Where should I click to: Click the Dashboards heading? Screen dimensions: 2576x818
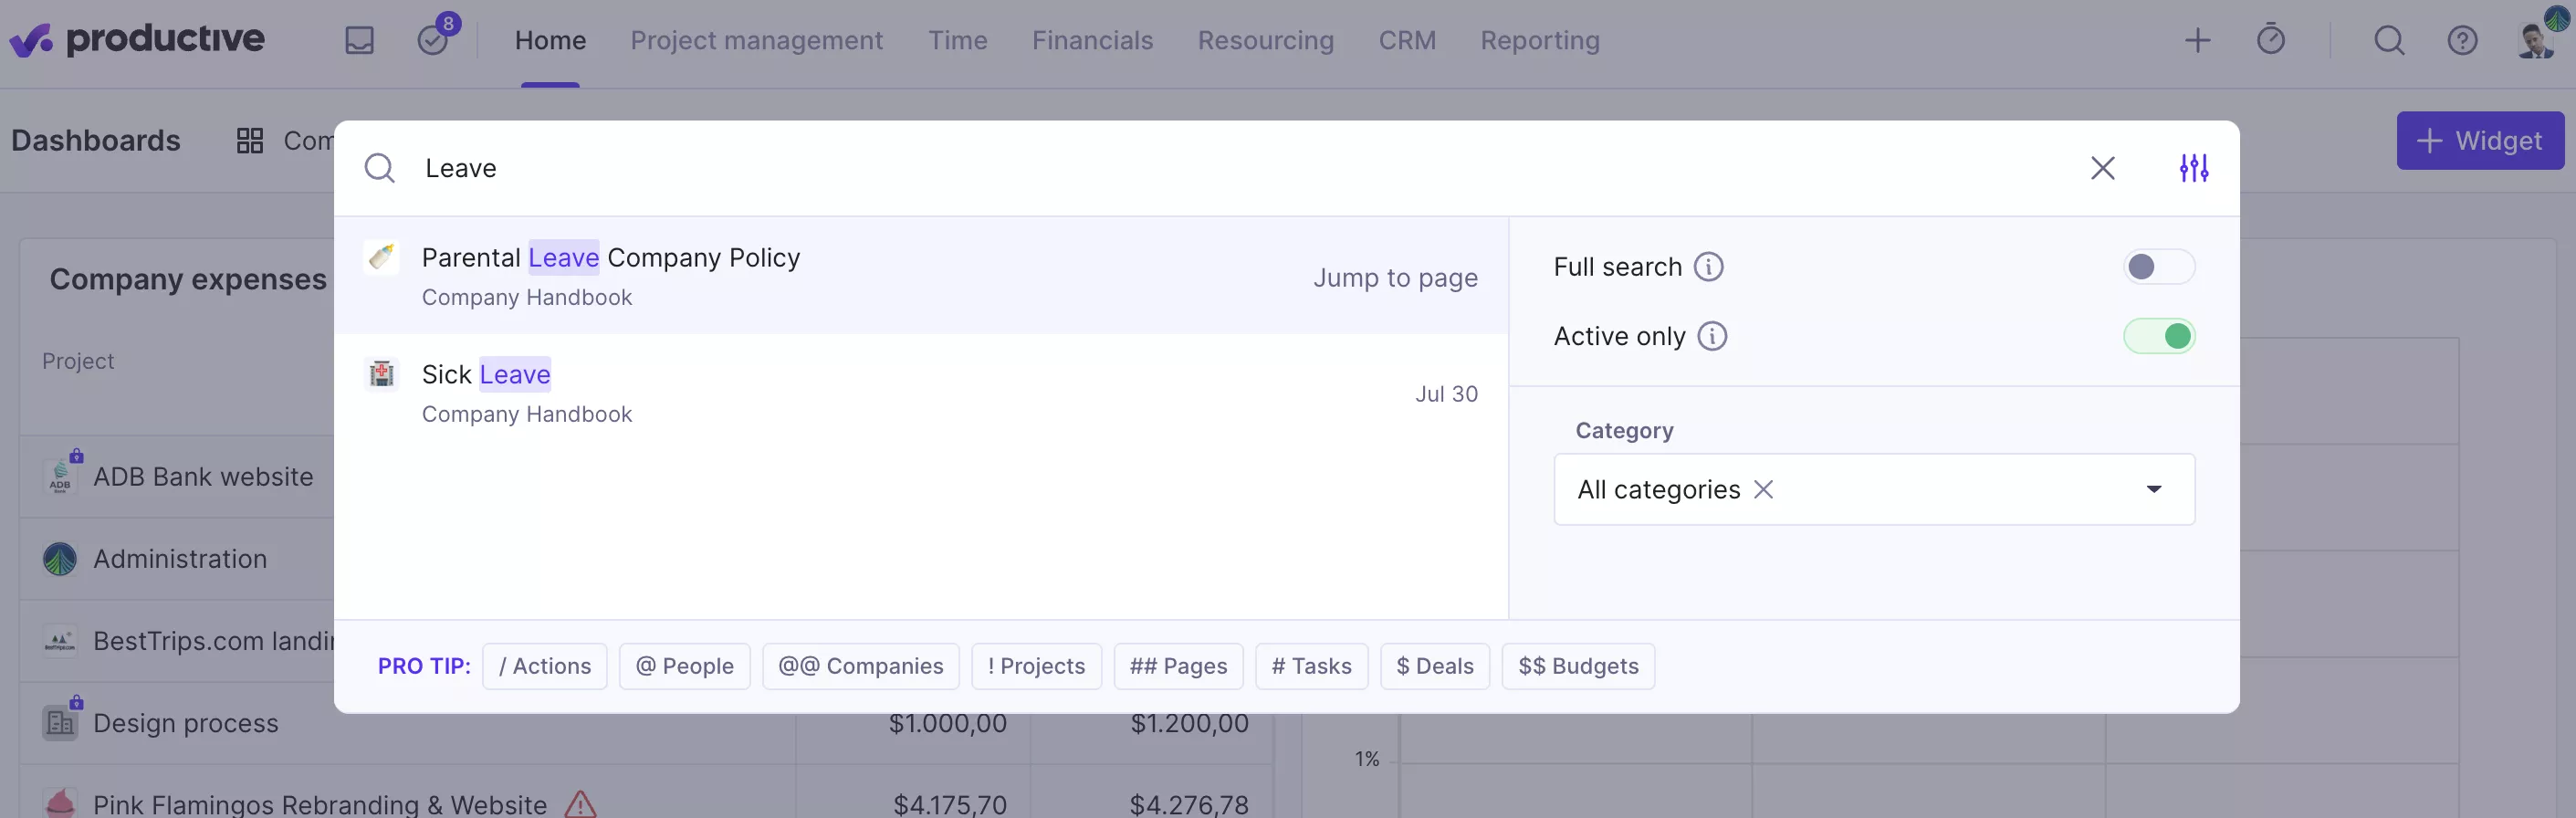(x=96, y=141)
